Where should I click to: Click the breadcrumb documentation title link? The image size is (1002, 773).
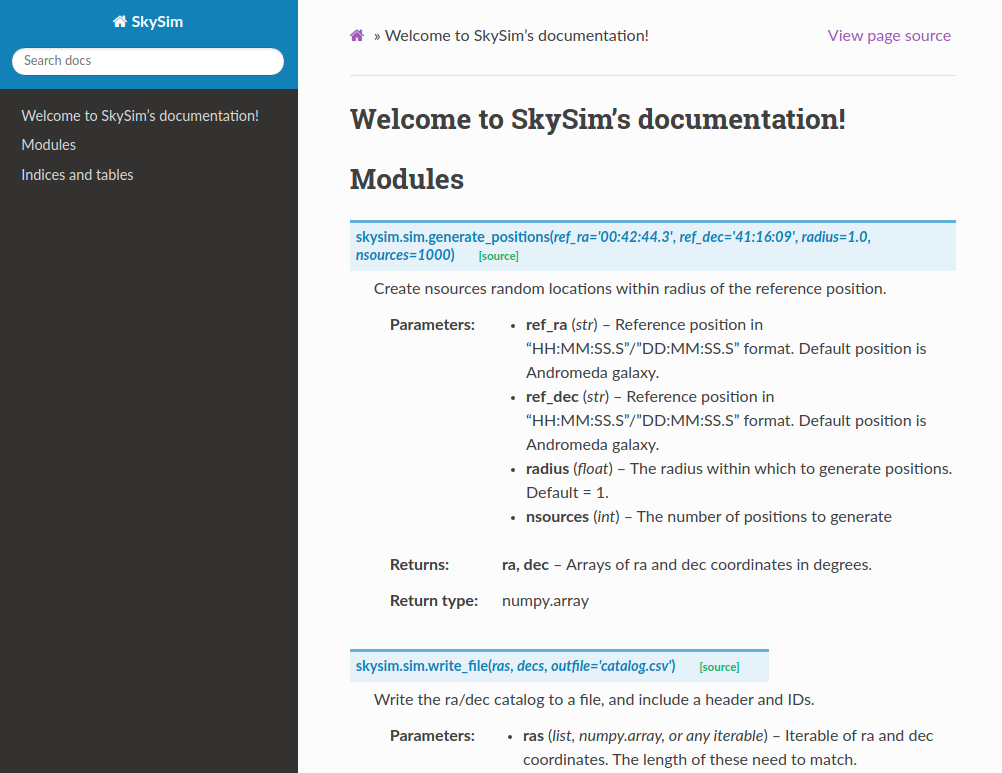516,35
